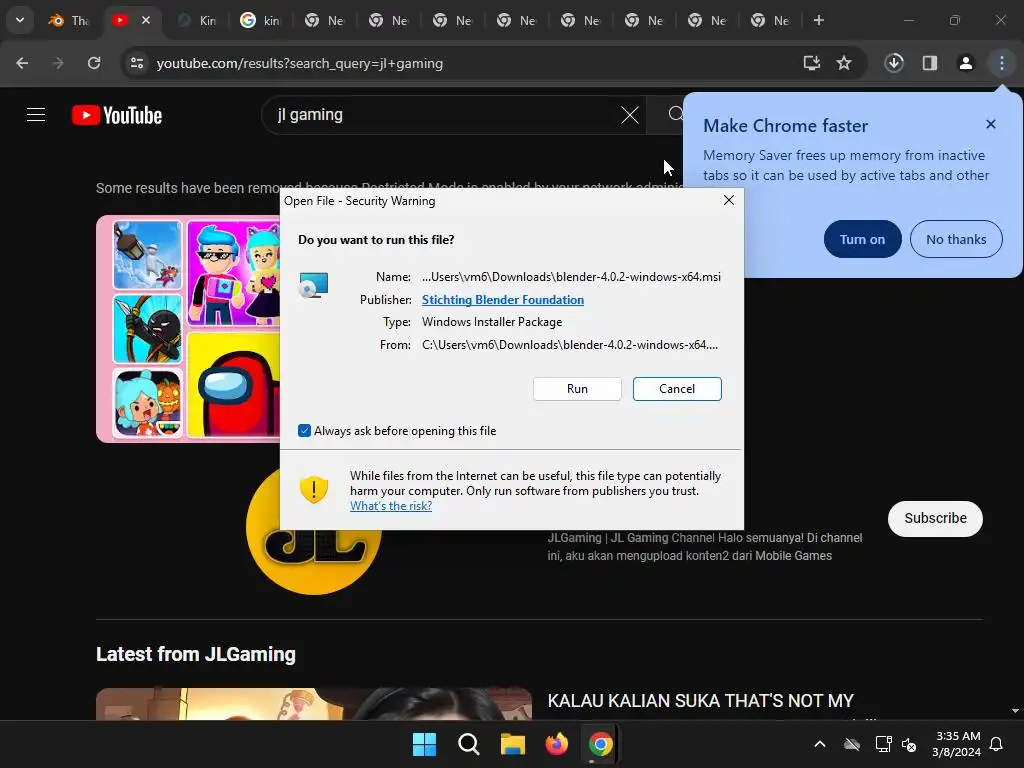1024x768 pixels.
Task: Open the network status tray icon
Action: (x=883, y=744)
